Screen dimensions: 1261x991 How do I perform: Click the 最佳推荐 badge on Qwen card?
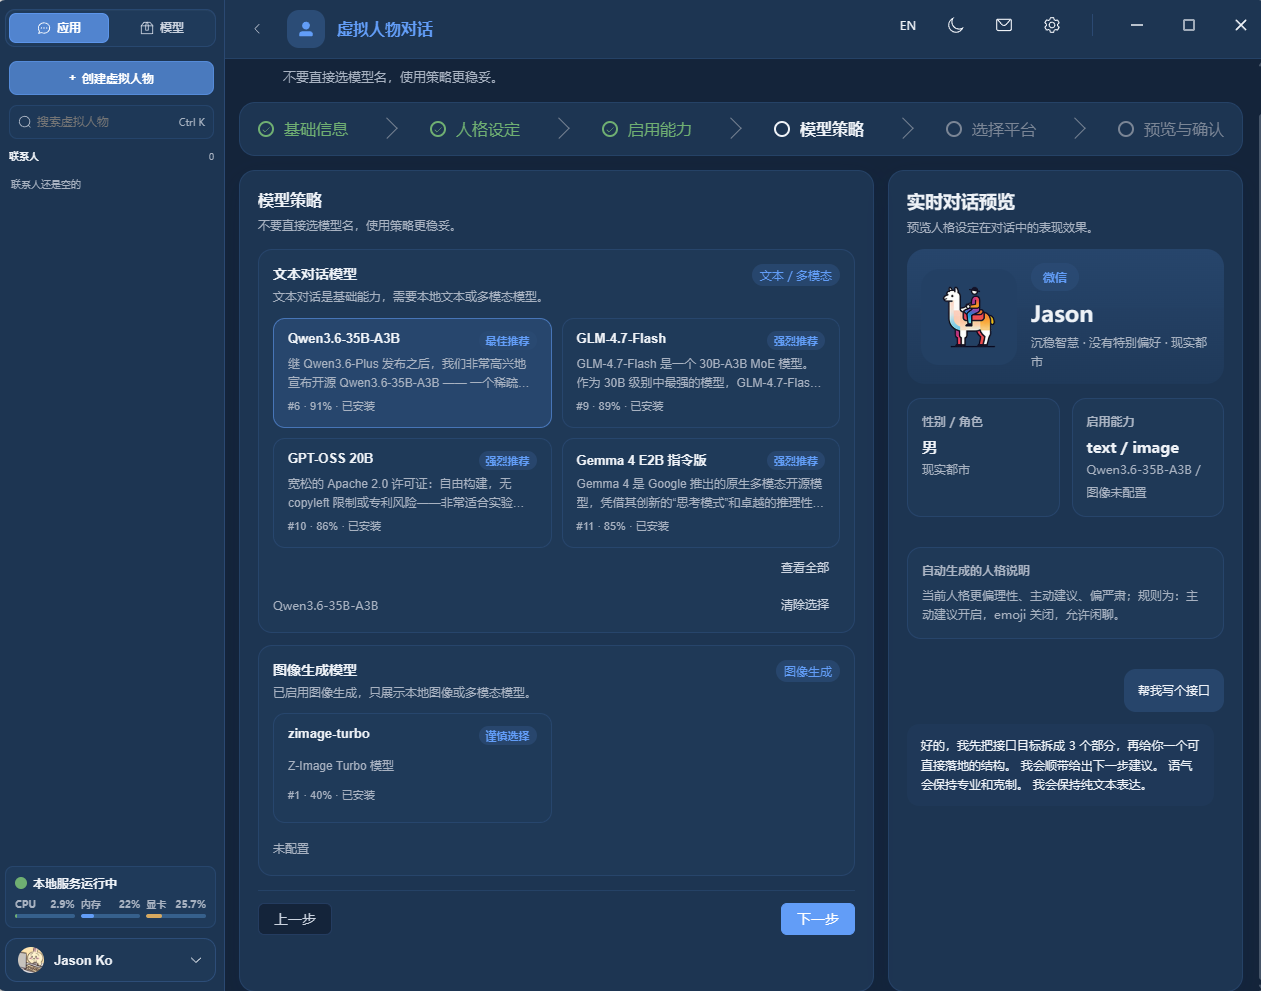(x=507, y=341)
